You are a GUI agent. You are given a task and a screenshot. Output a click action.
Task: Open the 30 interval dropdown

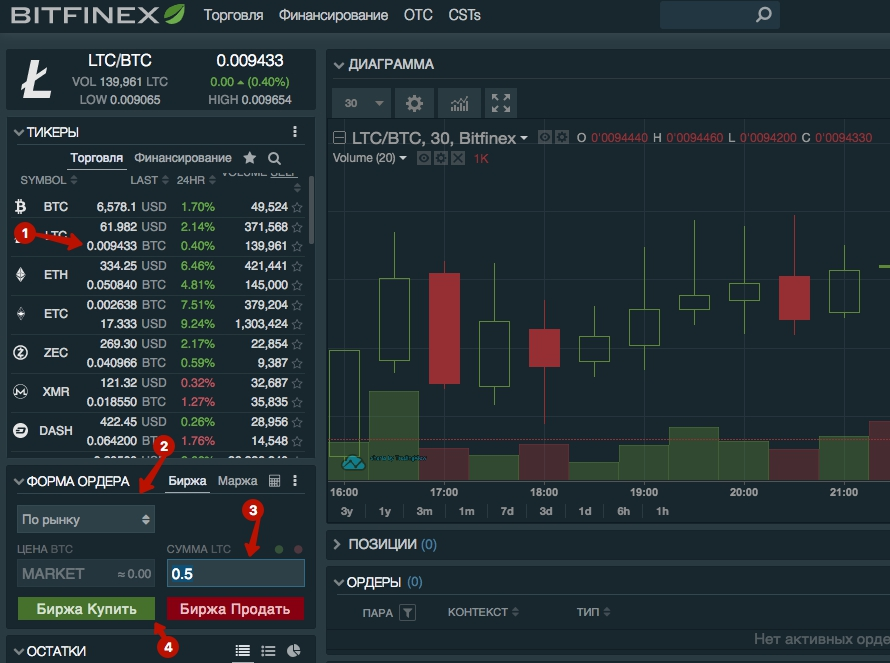pos(362,103)
